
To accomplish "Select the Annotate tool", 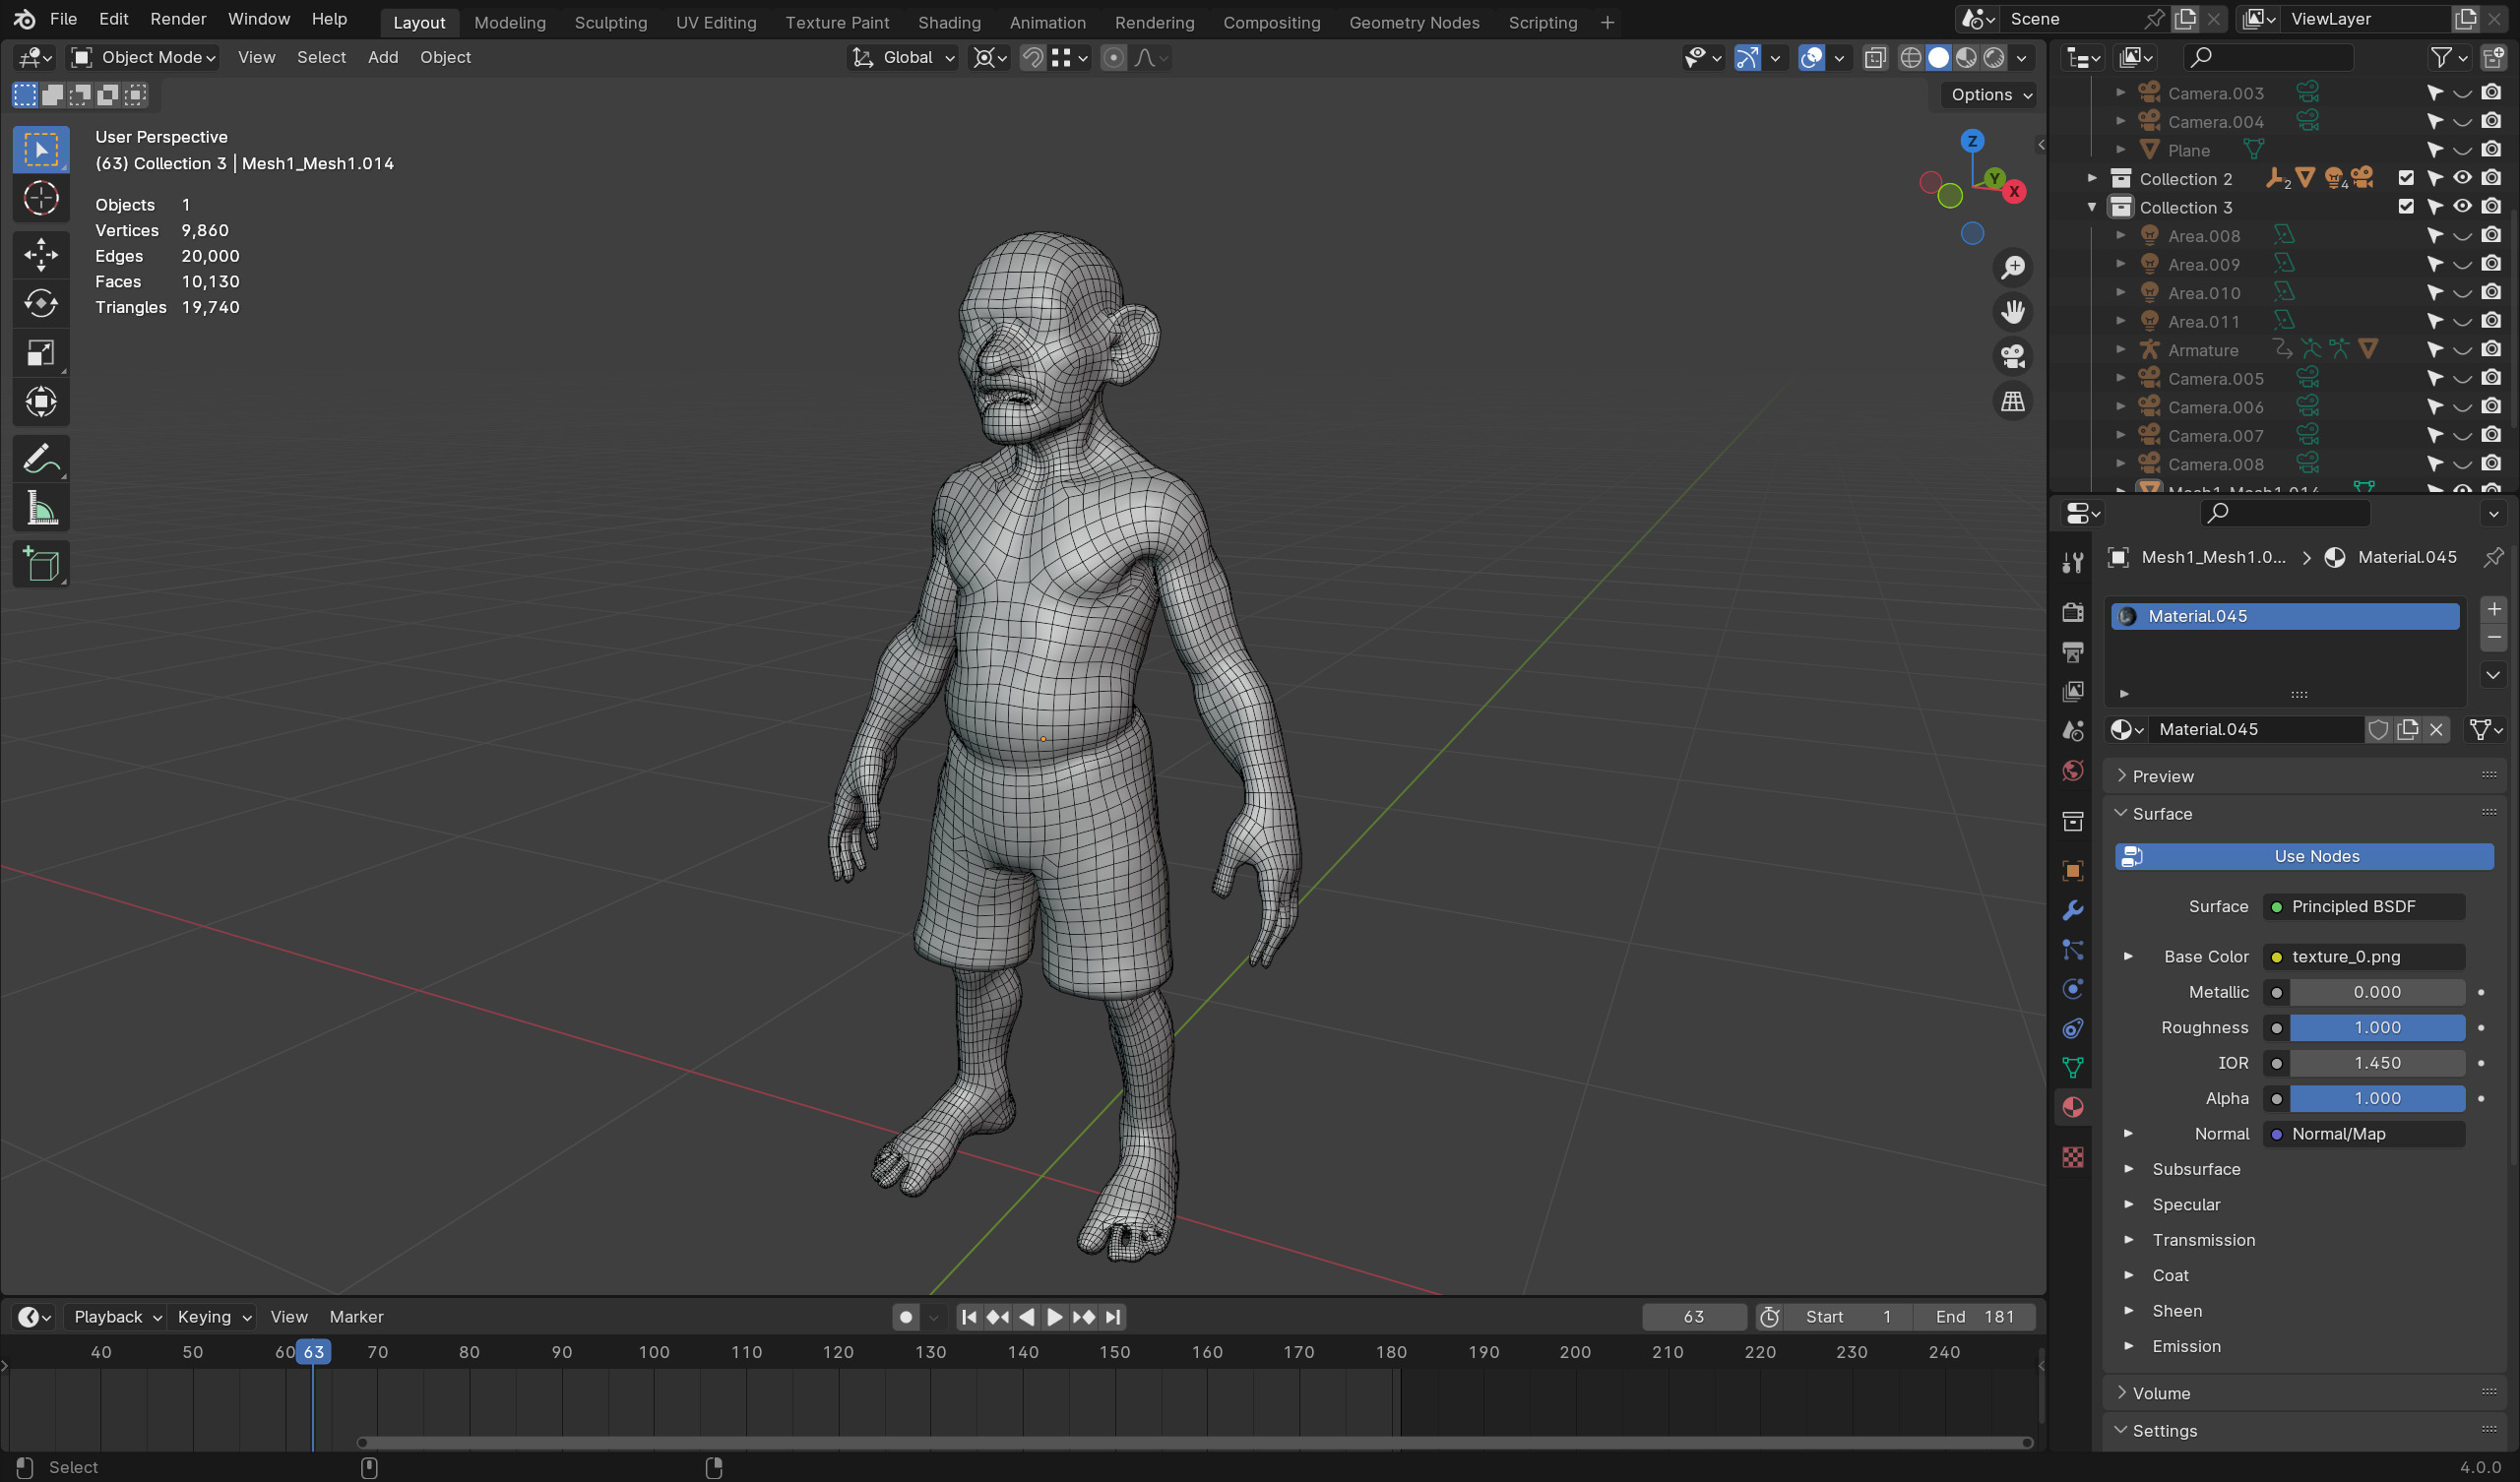I will tap(41, 459).
